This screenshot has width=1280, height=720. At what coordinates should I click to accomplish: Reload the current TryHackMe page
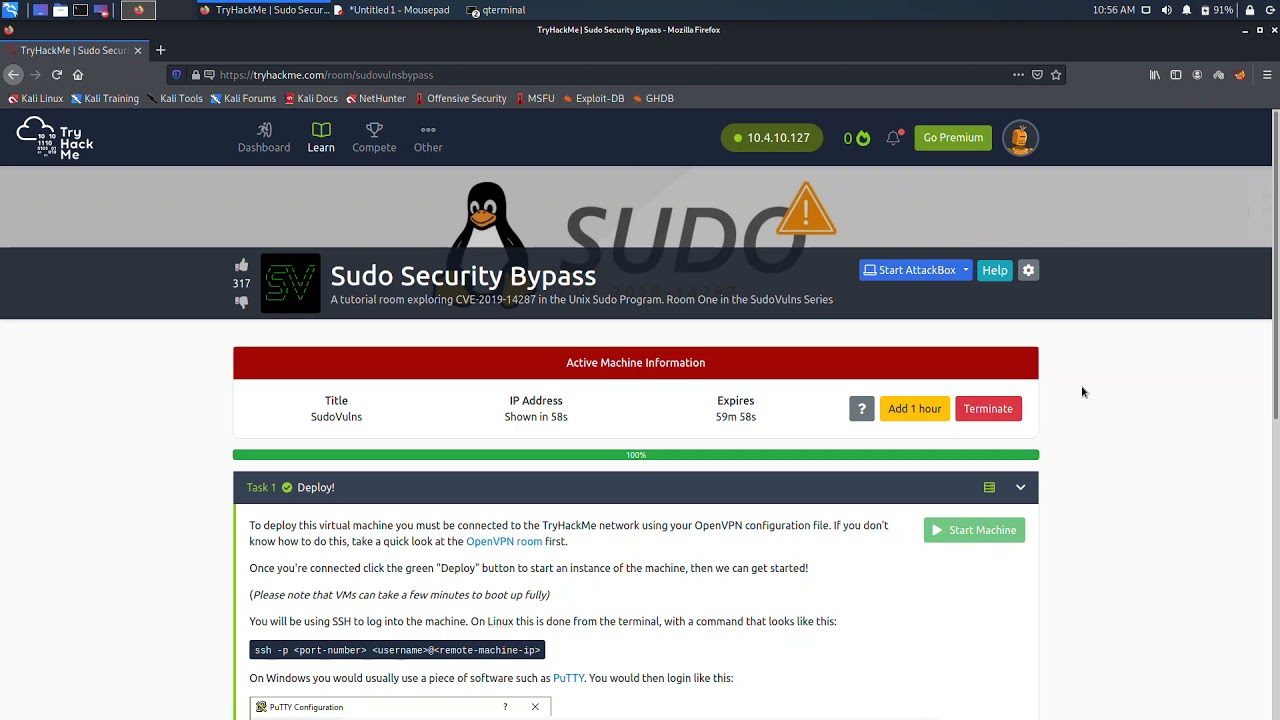click(57, 74)
